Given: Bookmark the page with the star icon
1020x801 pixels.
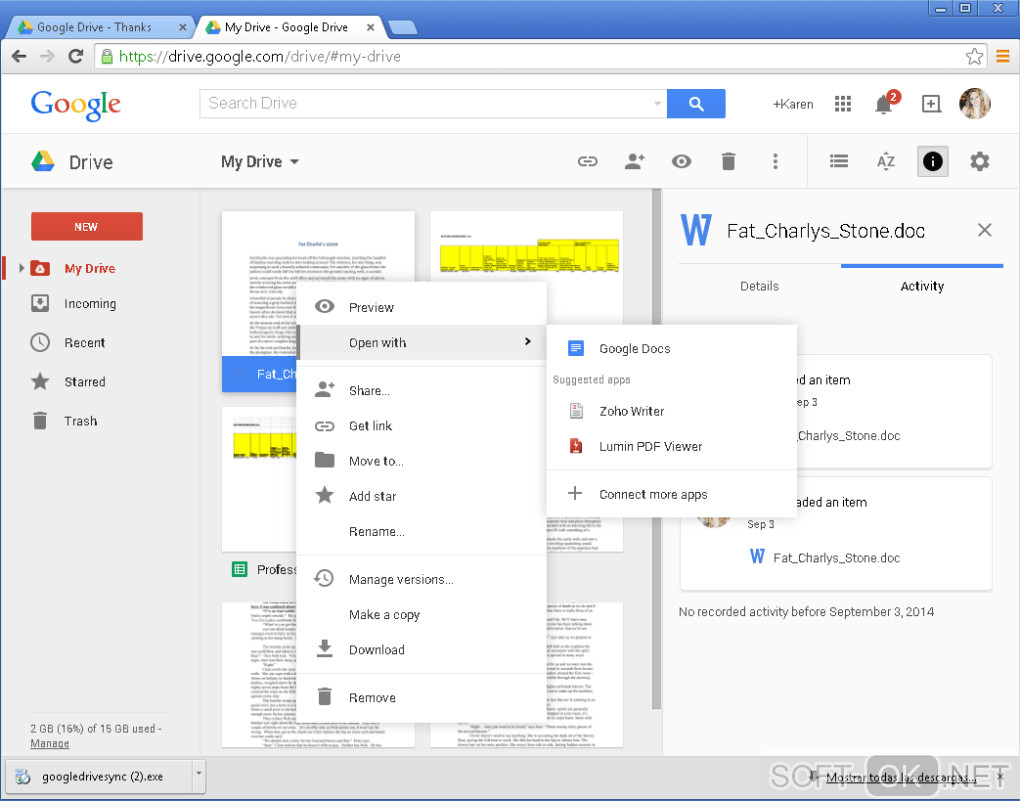Looking at the screenshot, I should pyautogui.click(x=974, y=57).
